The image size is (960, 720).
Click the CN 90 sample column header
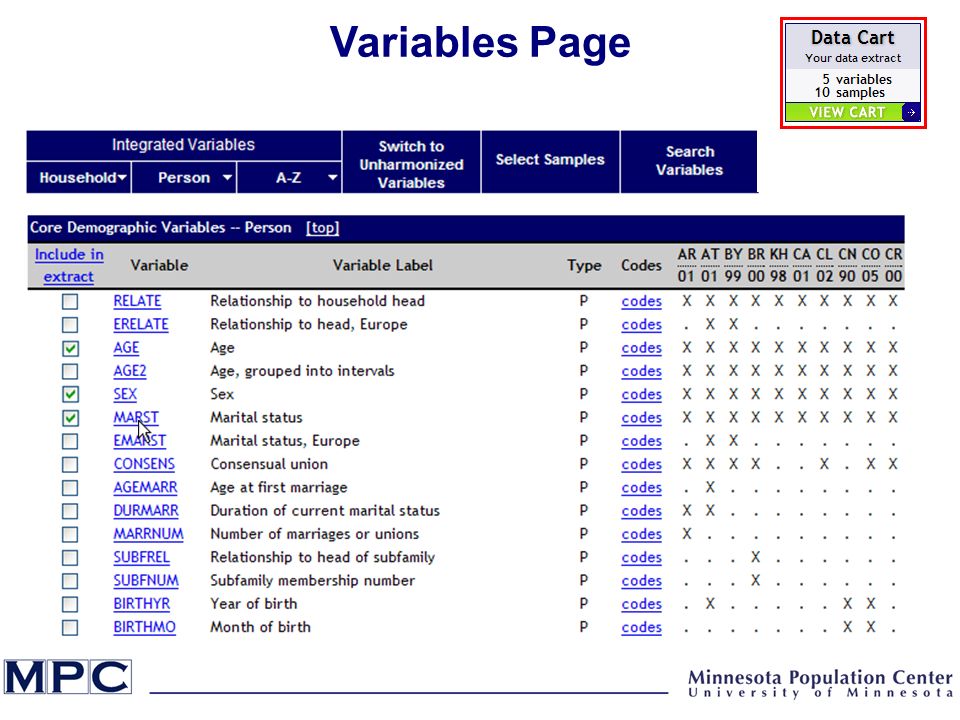click(847, 265)
